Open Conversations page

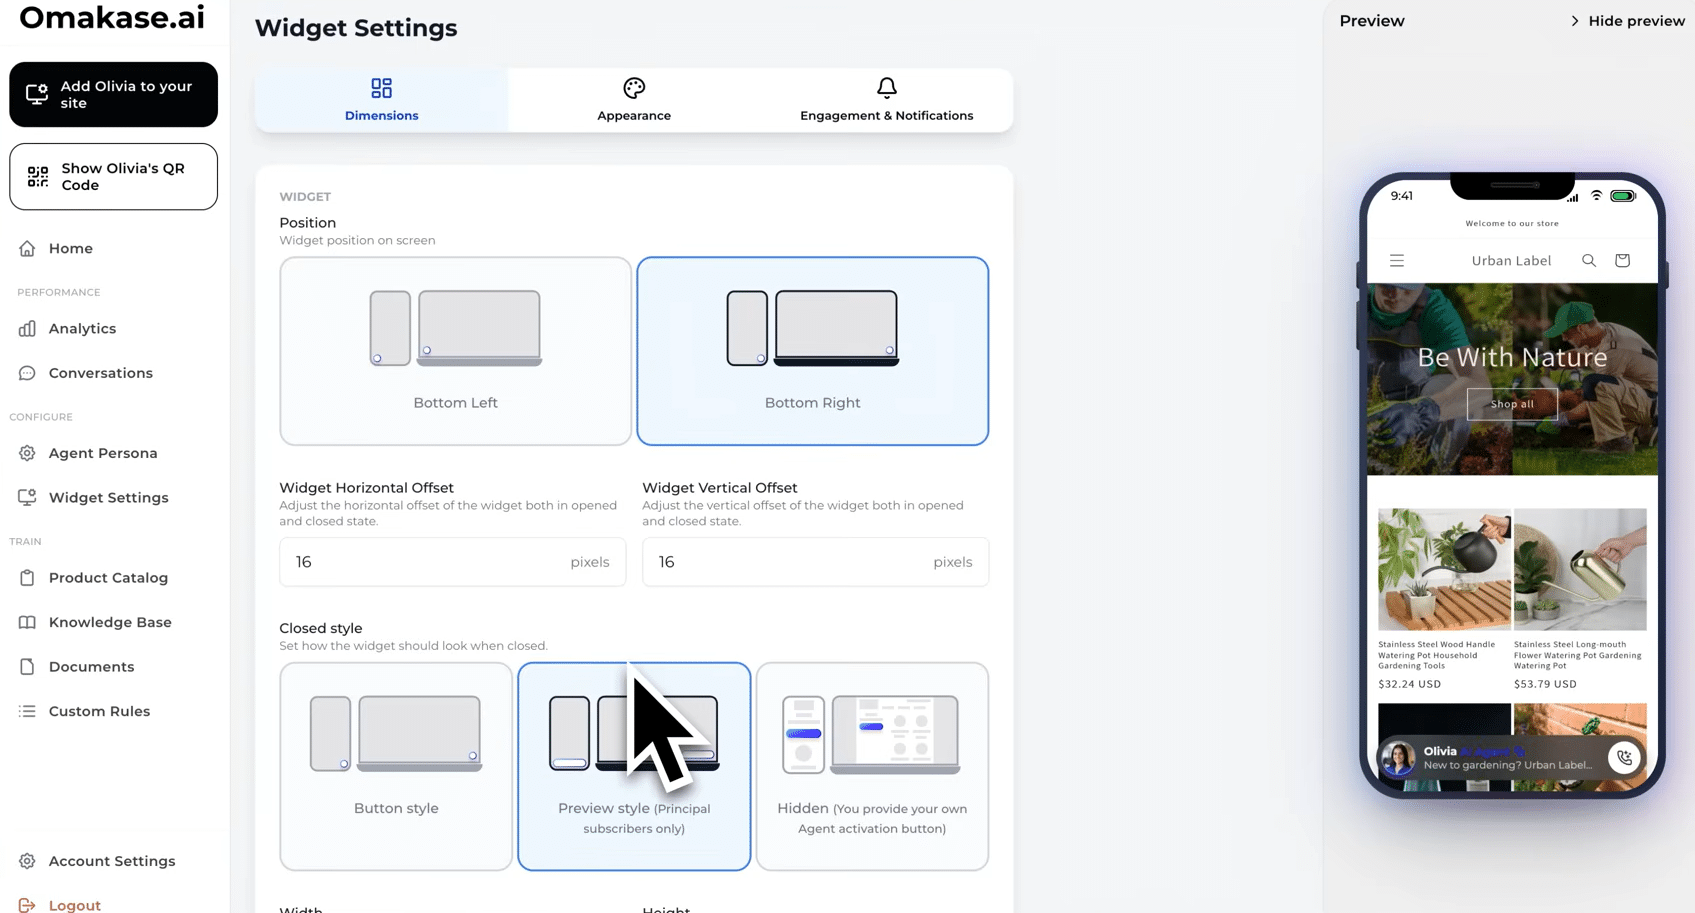100,373
